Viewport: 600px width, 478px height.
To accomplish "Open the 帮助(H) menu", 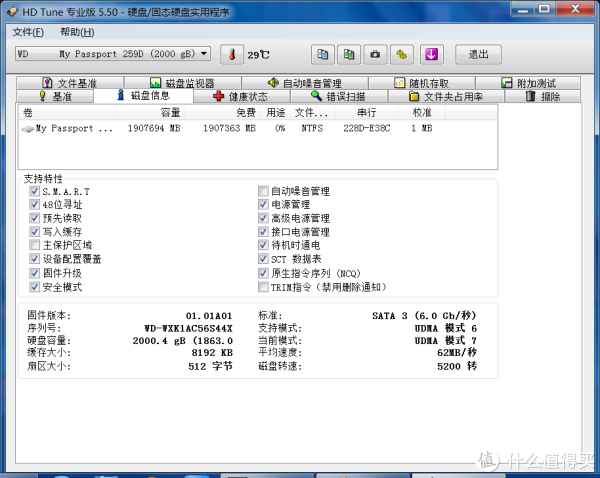I will (x=77, y=32).
